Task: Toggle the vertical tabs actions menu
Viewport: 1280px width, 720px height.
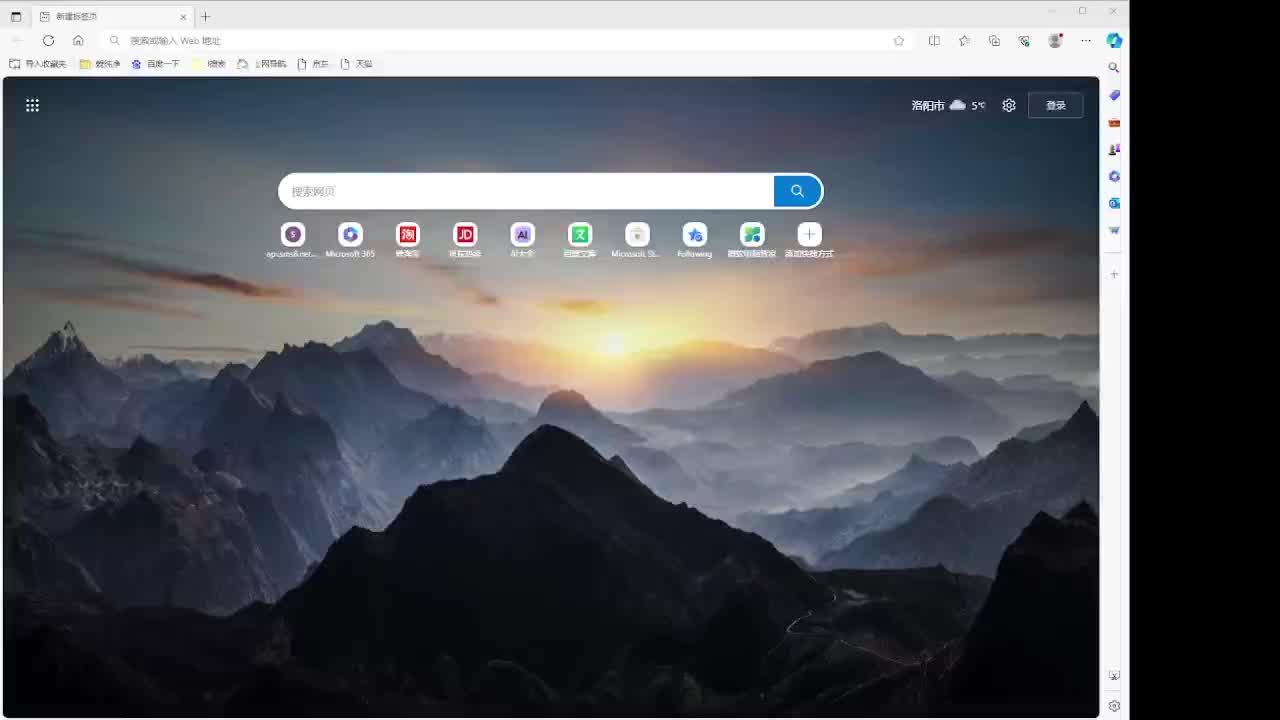Action: (16, 17)
